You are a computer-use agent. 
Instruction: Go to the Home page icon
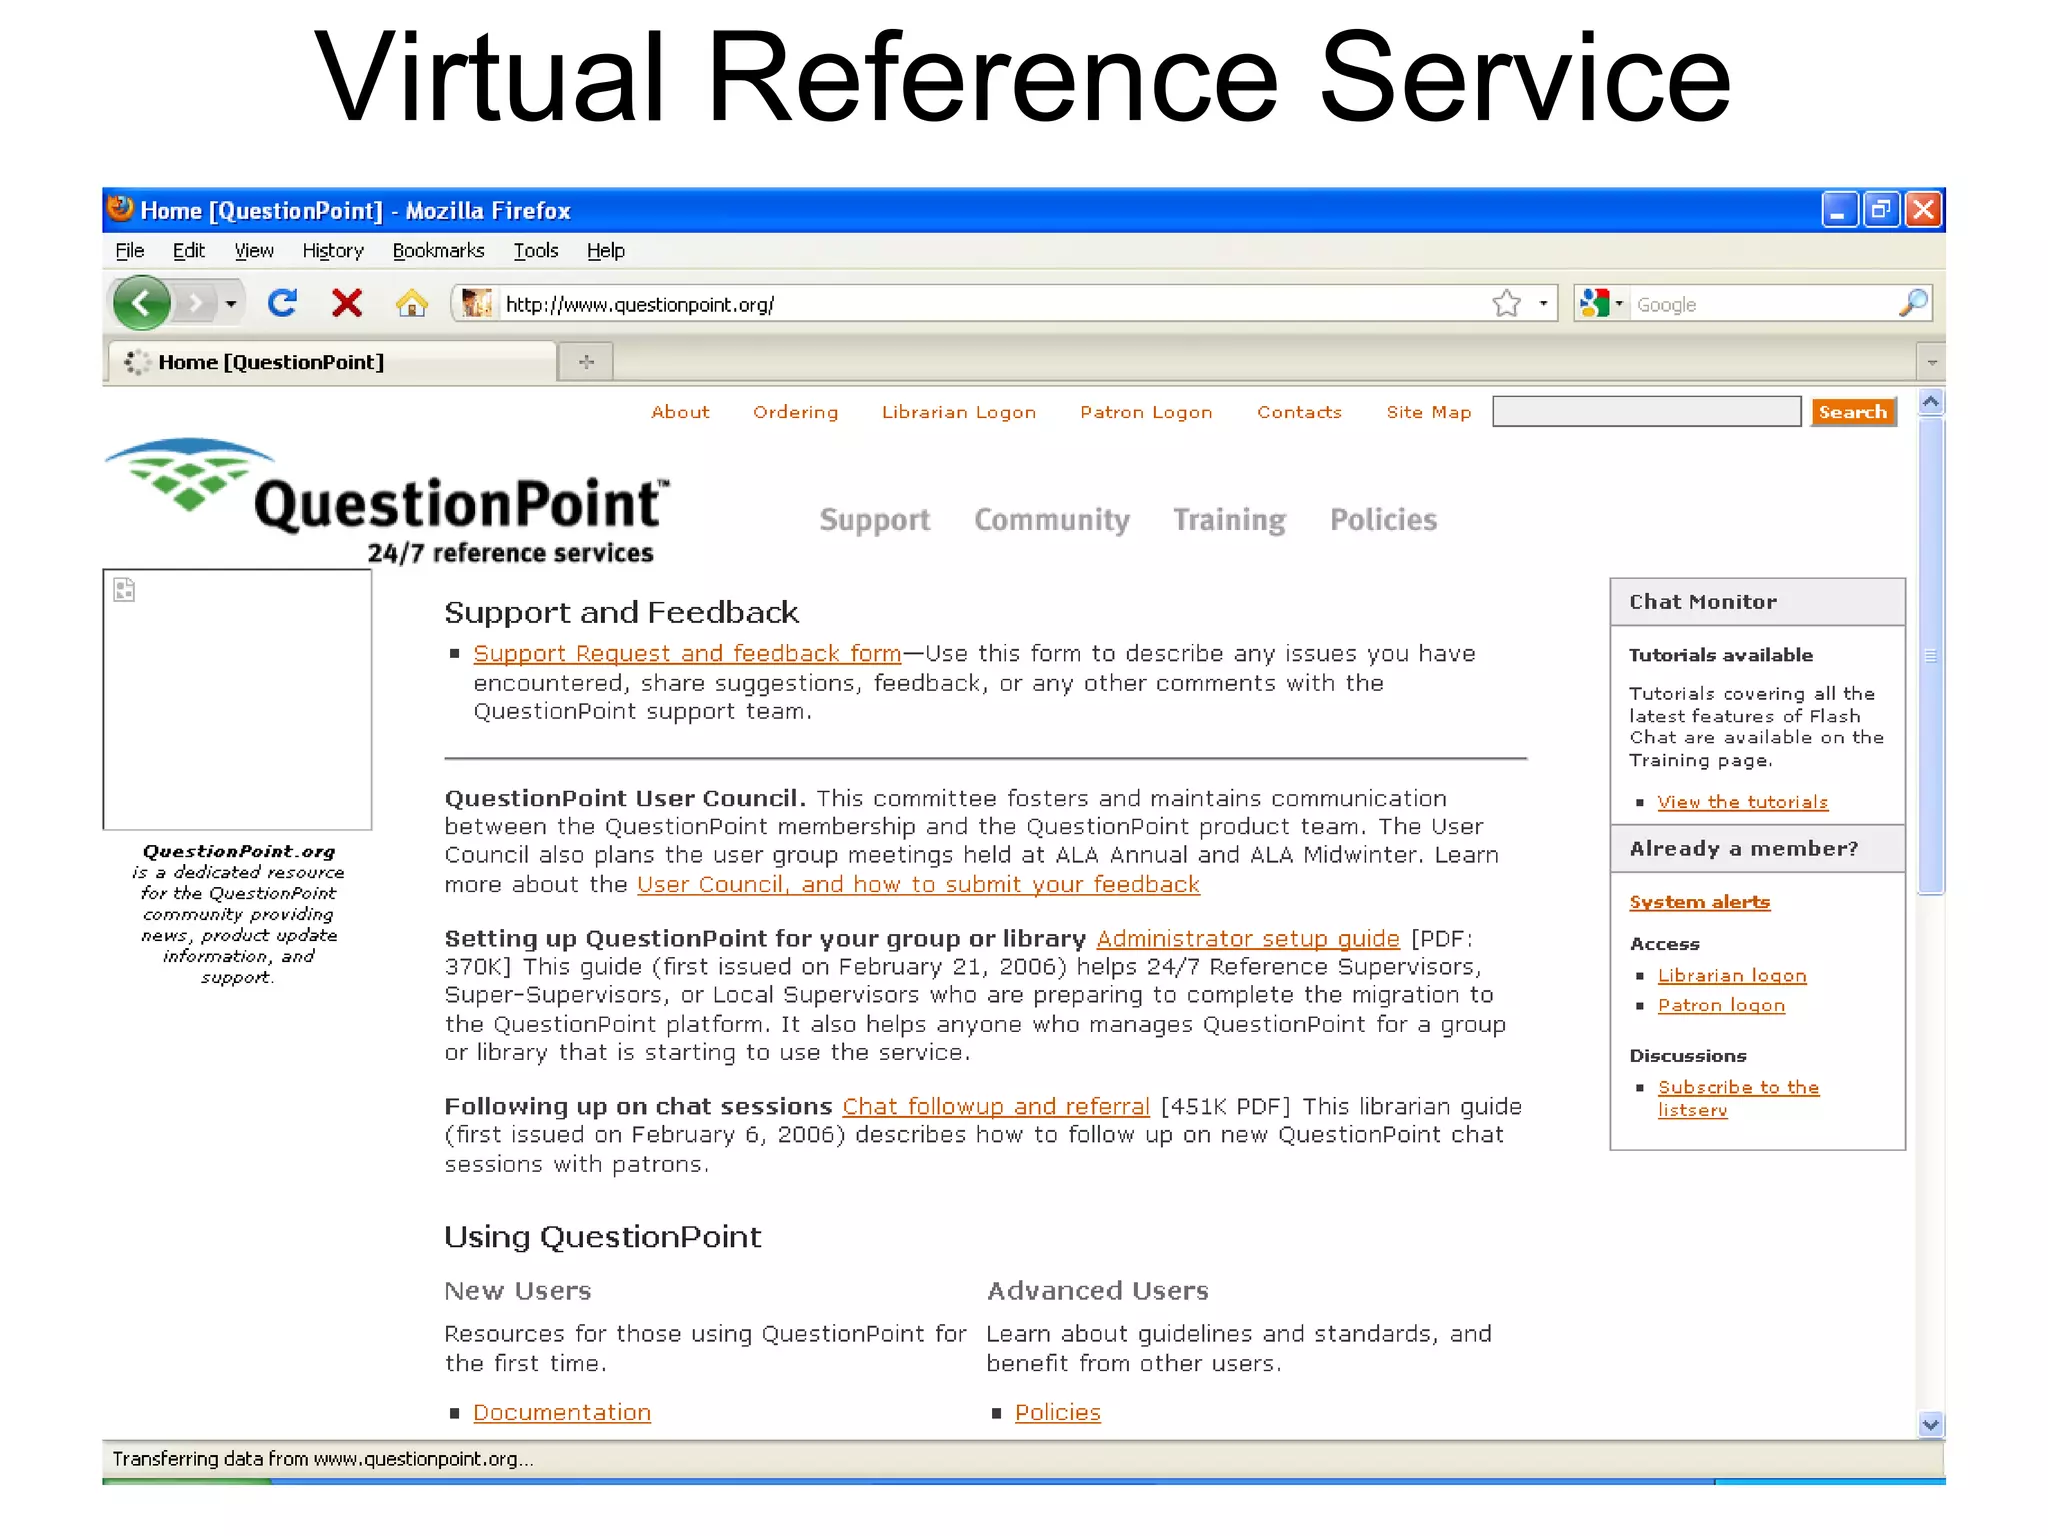click(411, 303)
